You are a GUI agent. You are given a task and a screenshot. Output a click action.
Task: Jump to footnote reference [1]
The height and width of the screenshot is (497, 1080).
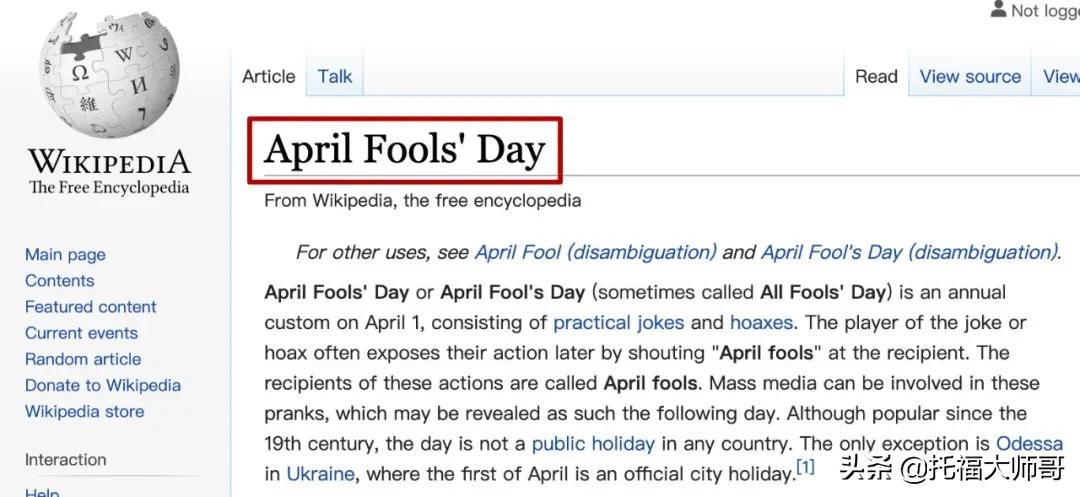(x=805, y=468)
